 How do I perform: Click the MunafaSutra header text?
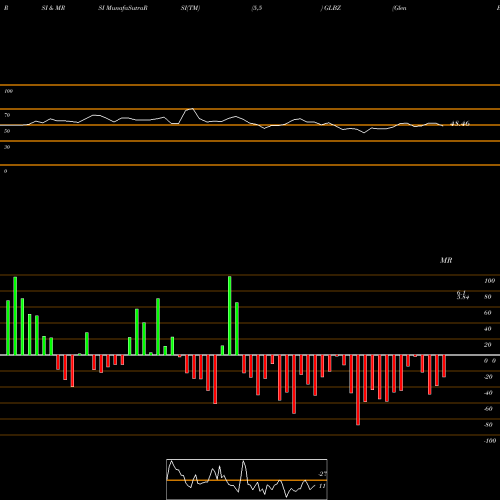click(123, 8)
